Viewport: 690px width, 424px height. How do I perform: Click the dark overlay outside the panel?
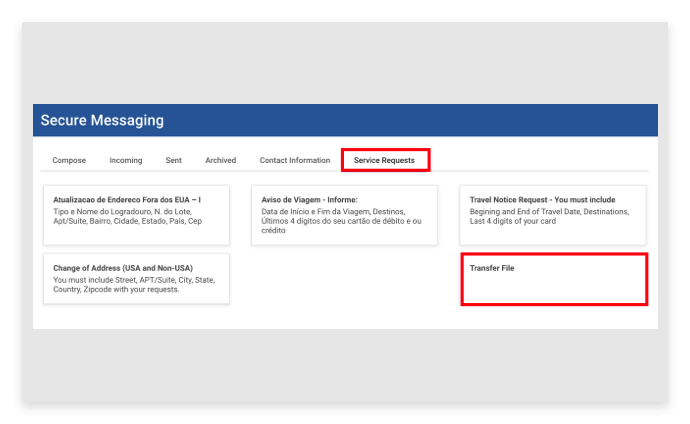click(345, 365)
